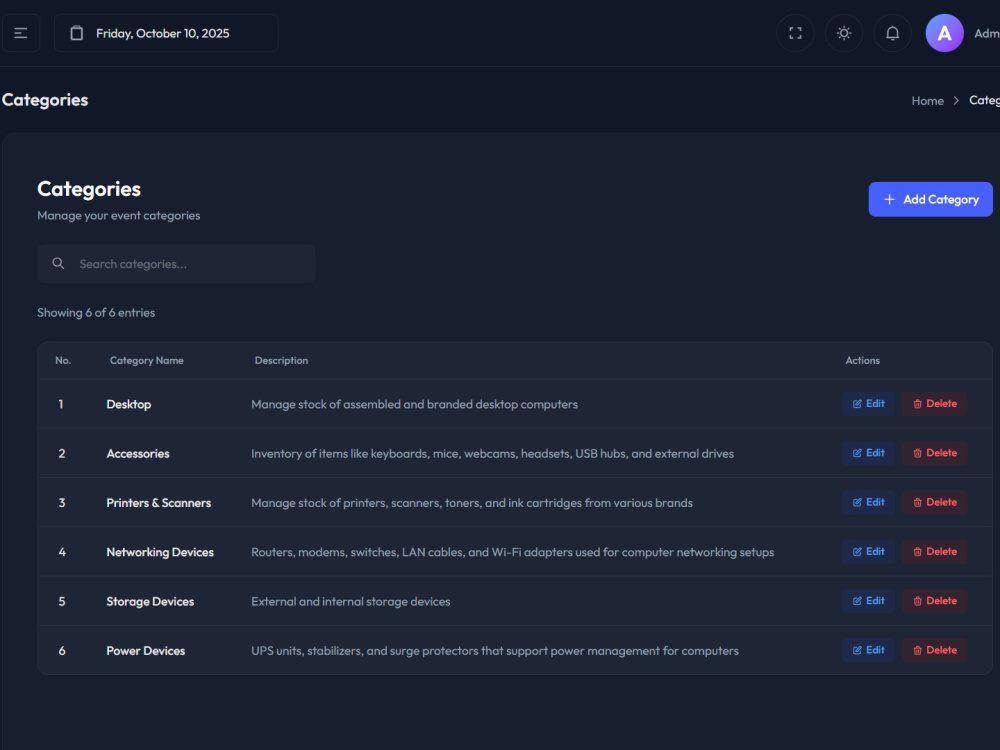Click description starting 'UPS units, stabilizers'
Image resolution: width=1000 pixels, height=750 pixels.
tap(495, 651)
